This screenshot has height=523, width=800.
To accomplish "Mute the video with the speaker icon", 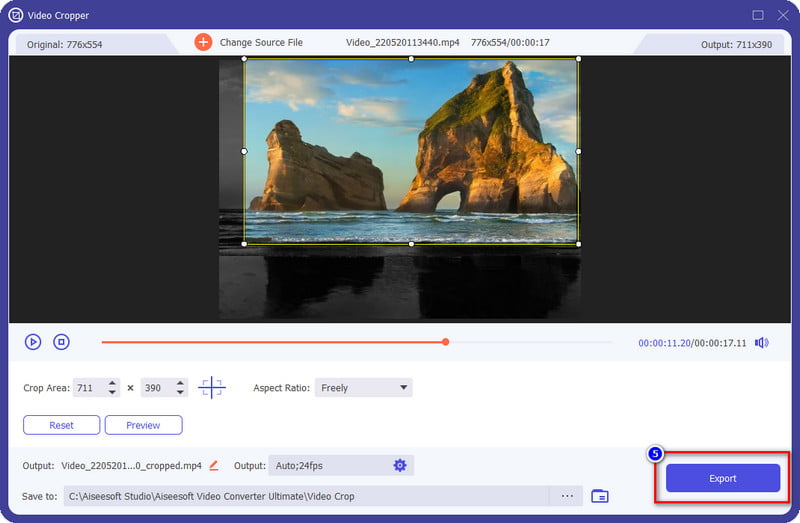I will [x=762, y=342].
